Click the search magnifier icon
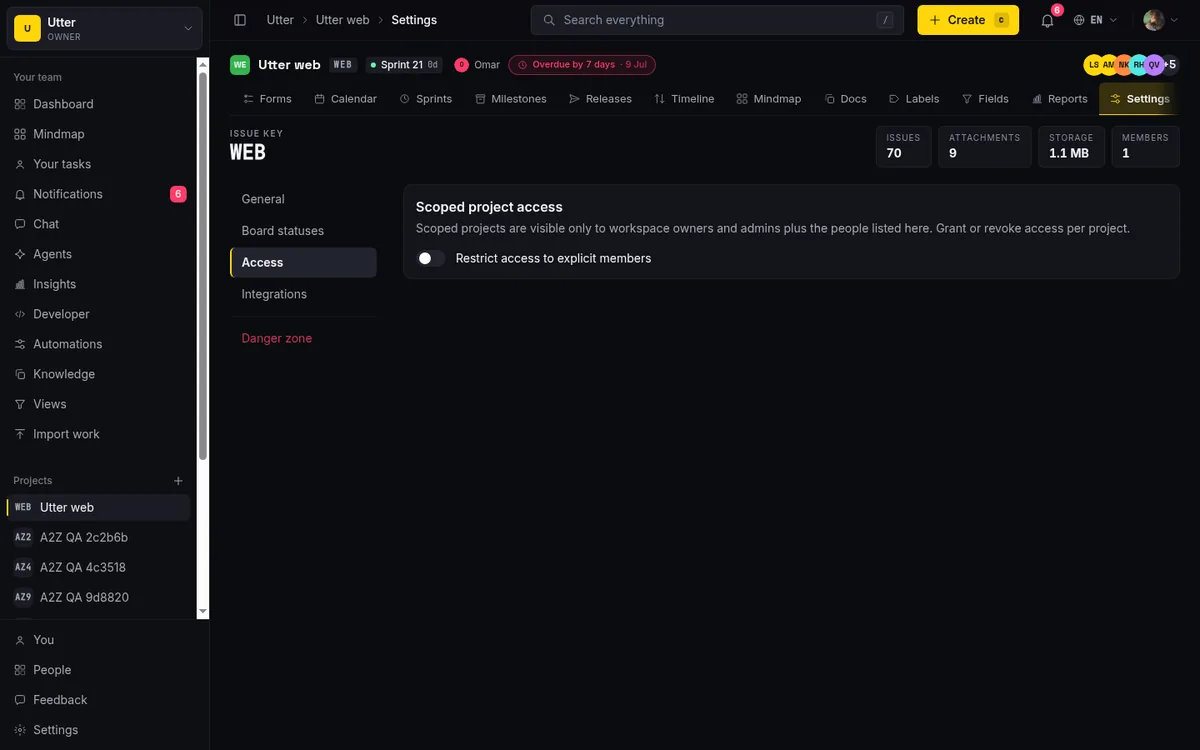This screenshot has width=1200, height=750. [549, 20]
